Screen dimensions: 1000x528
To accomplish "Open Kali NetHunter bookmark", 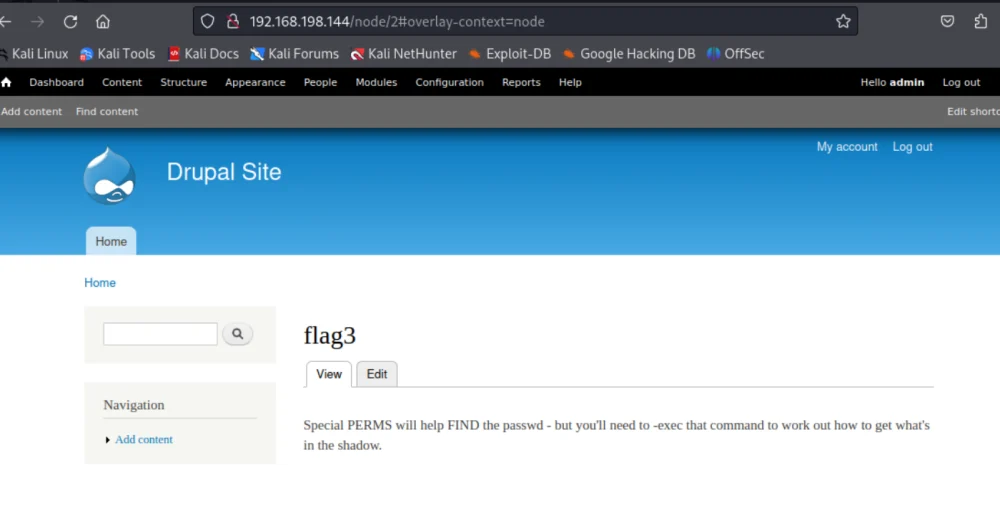I will tap(404, 54).
